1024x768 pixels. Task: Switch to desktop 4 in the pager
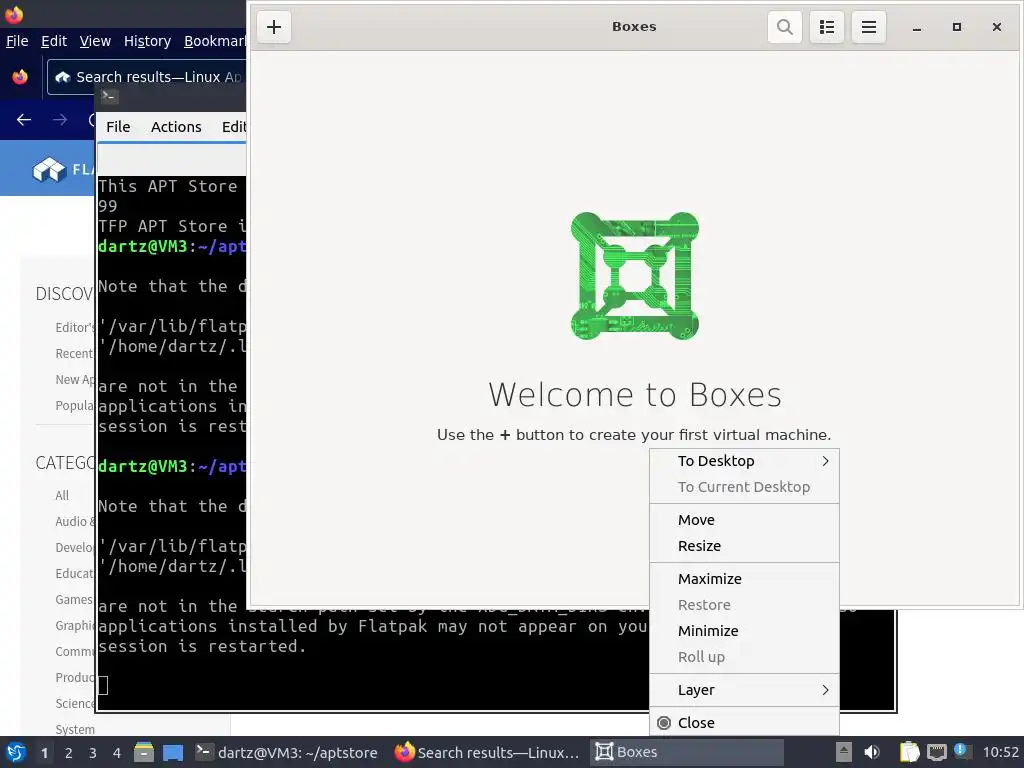[x=117, y=753]
